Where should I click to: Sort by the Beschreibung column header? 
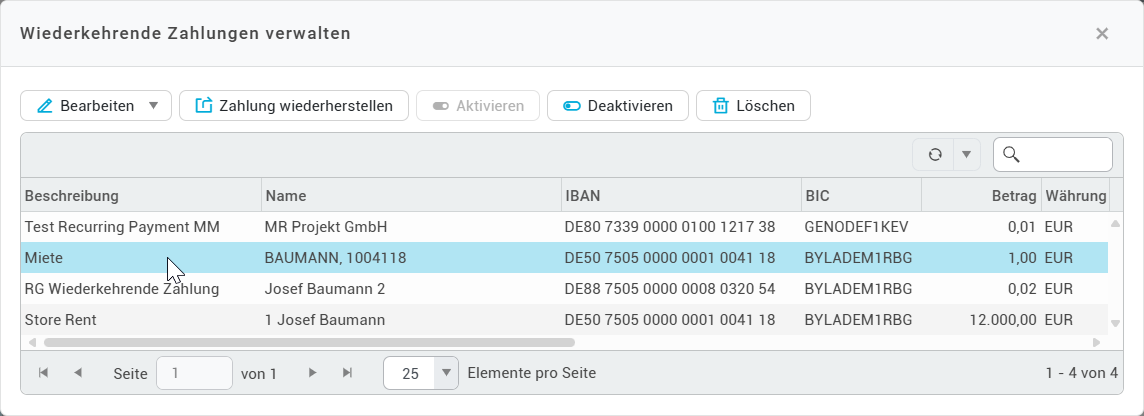[x=140, y=195]
